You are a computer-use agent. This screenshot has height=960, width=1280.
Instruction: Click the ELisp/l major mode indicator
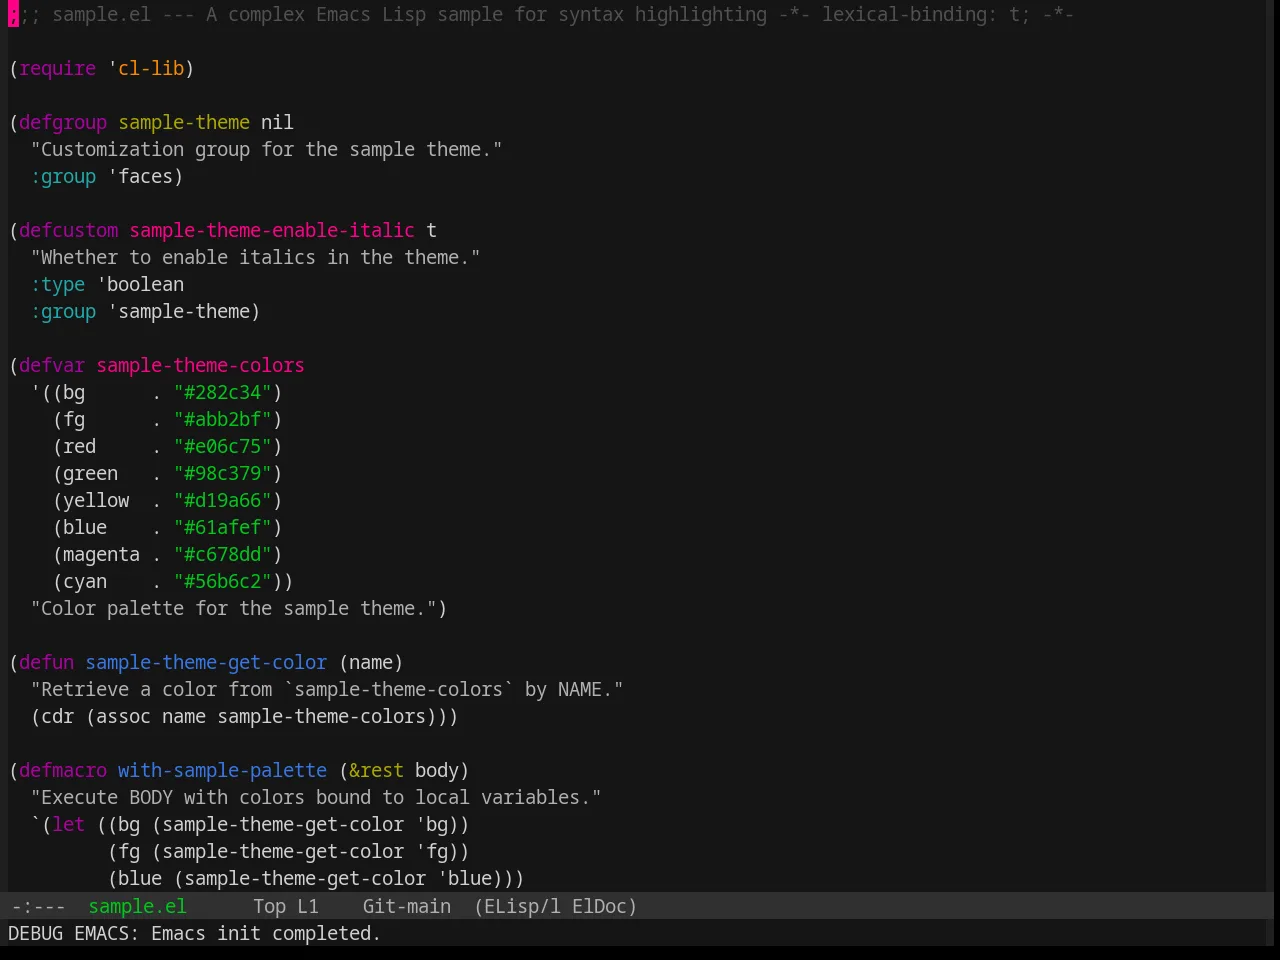517,906
